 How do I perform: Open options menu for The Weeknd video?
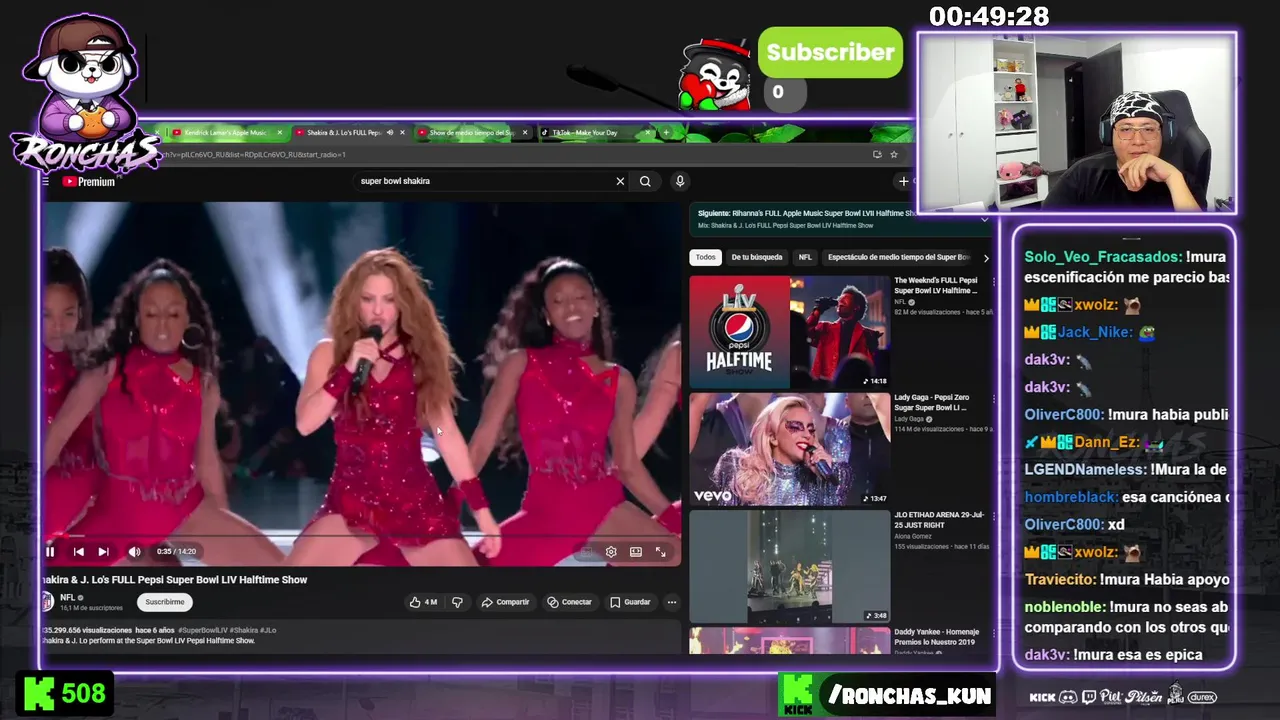coord(993,282)
